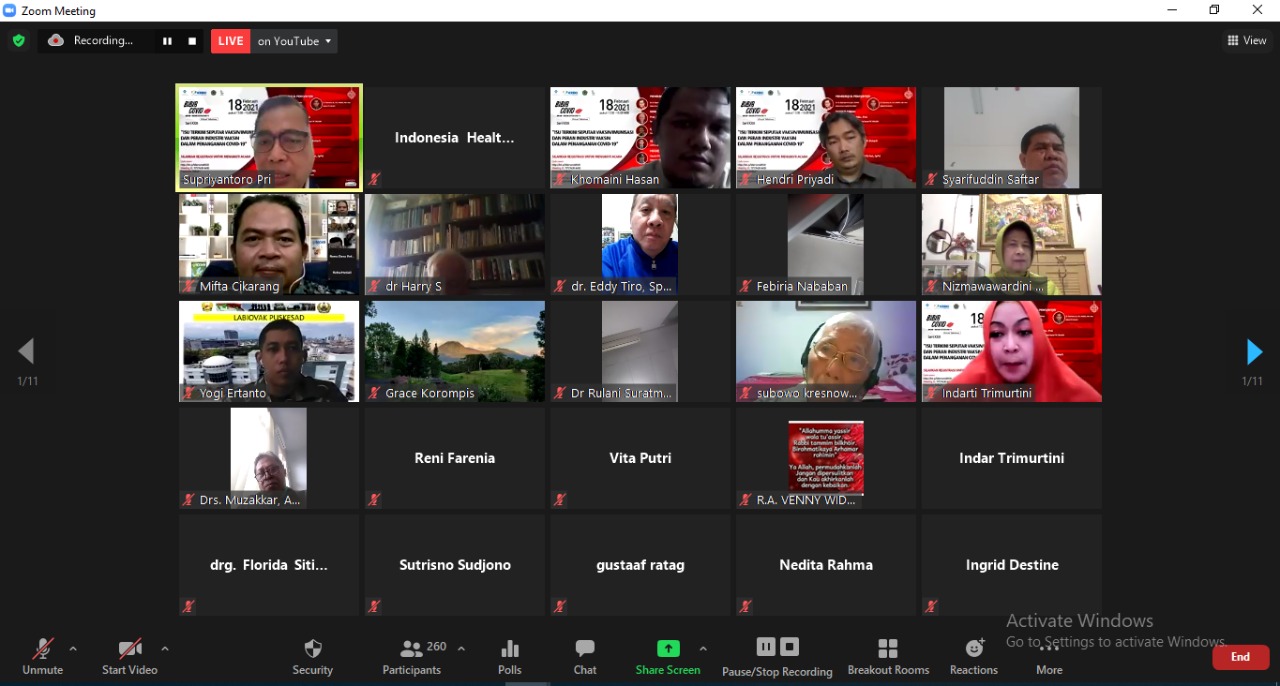Select the Indonesia Healt... participant tile
Viewport: 1280px width, 686px height.
(x=455, y=137)
